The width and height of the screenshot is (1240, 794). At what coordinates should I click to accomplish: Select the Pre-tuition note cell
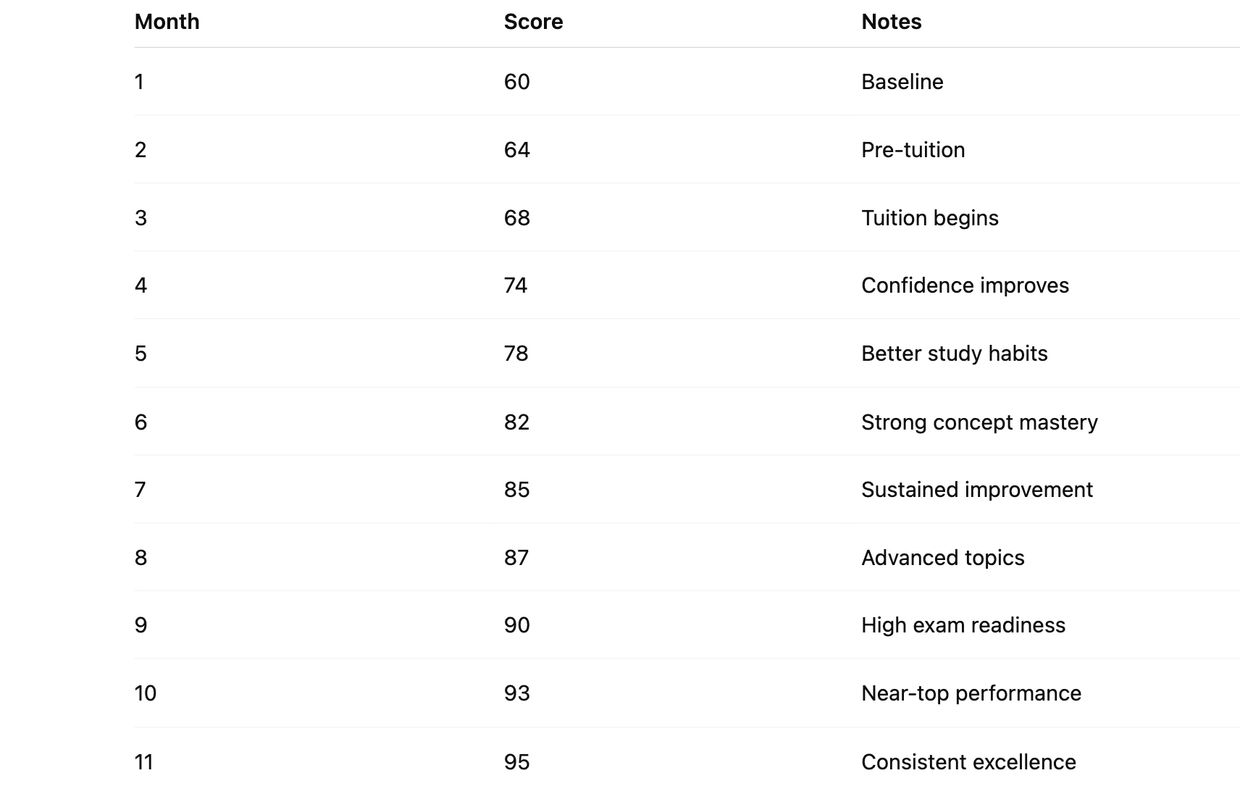point(913,150)
